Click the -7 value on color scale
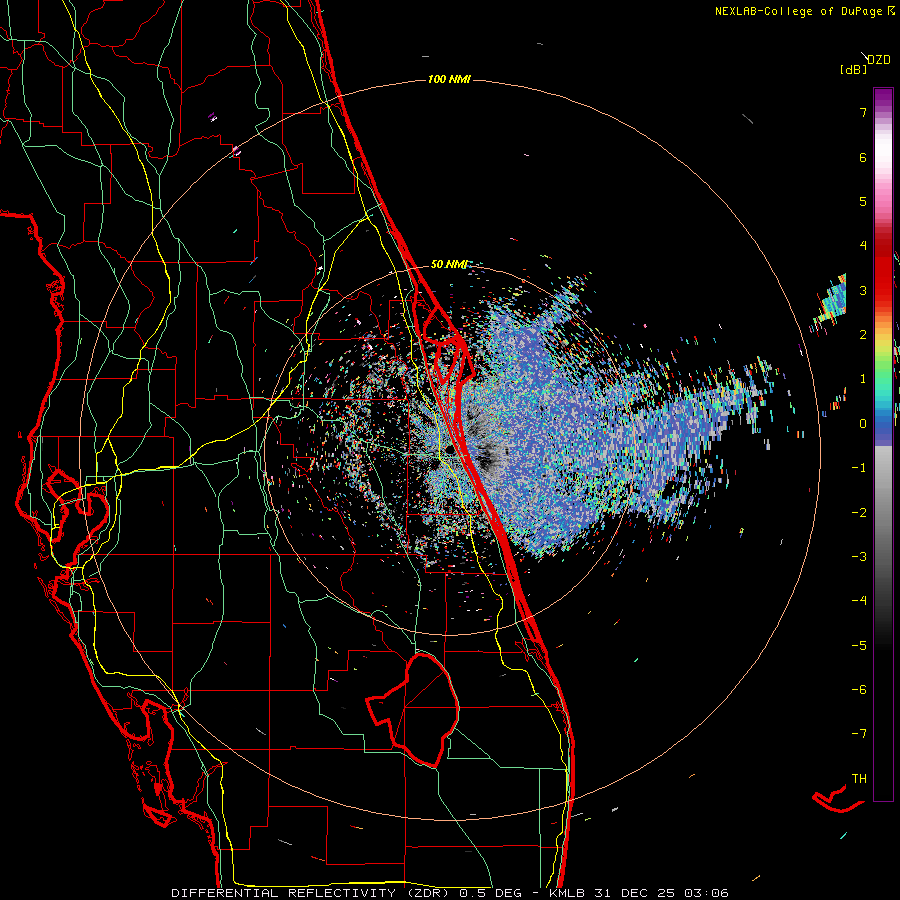The width and height of the screenshot is (900, 900). point(859,734)
